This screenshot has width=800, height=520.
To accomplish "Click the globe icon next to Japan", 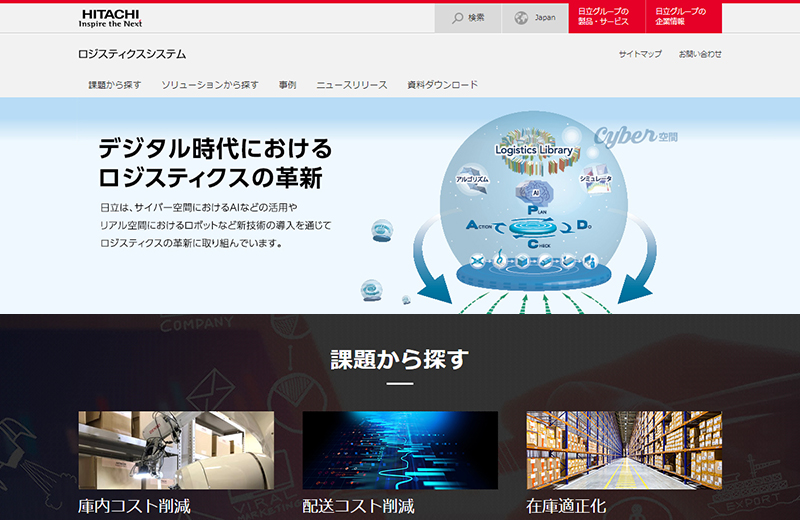I will coord(521,18).
